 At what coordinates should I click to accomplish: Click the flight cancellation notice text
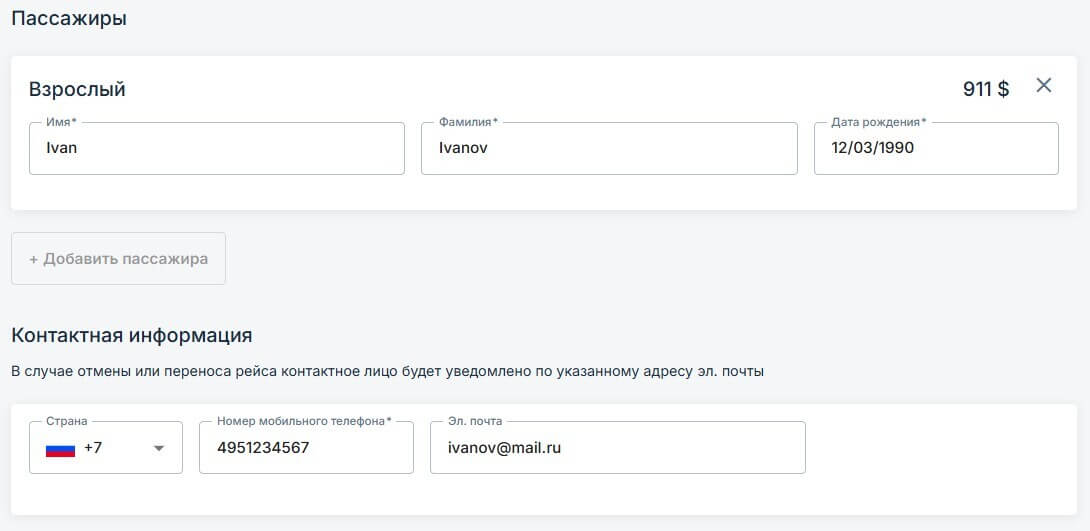[388, 372]
